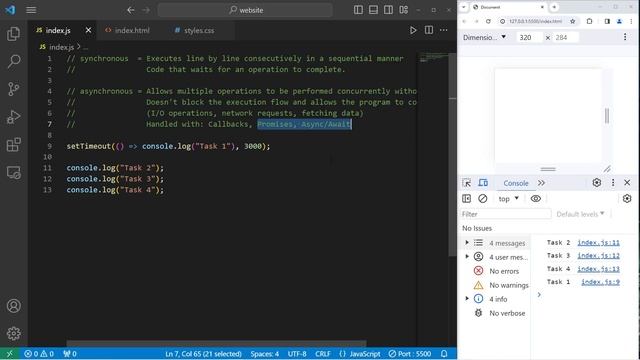The width and height of the screenshot is (640, 360).
Task: Open the Dimensions dropdown
Action: [x=484, y=37]
